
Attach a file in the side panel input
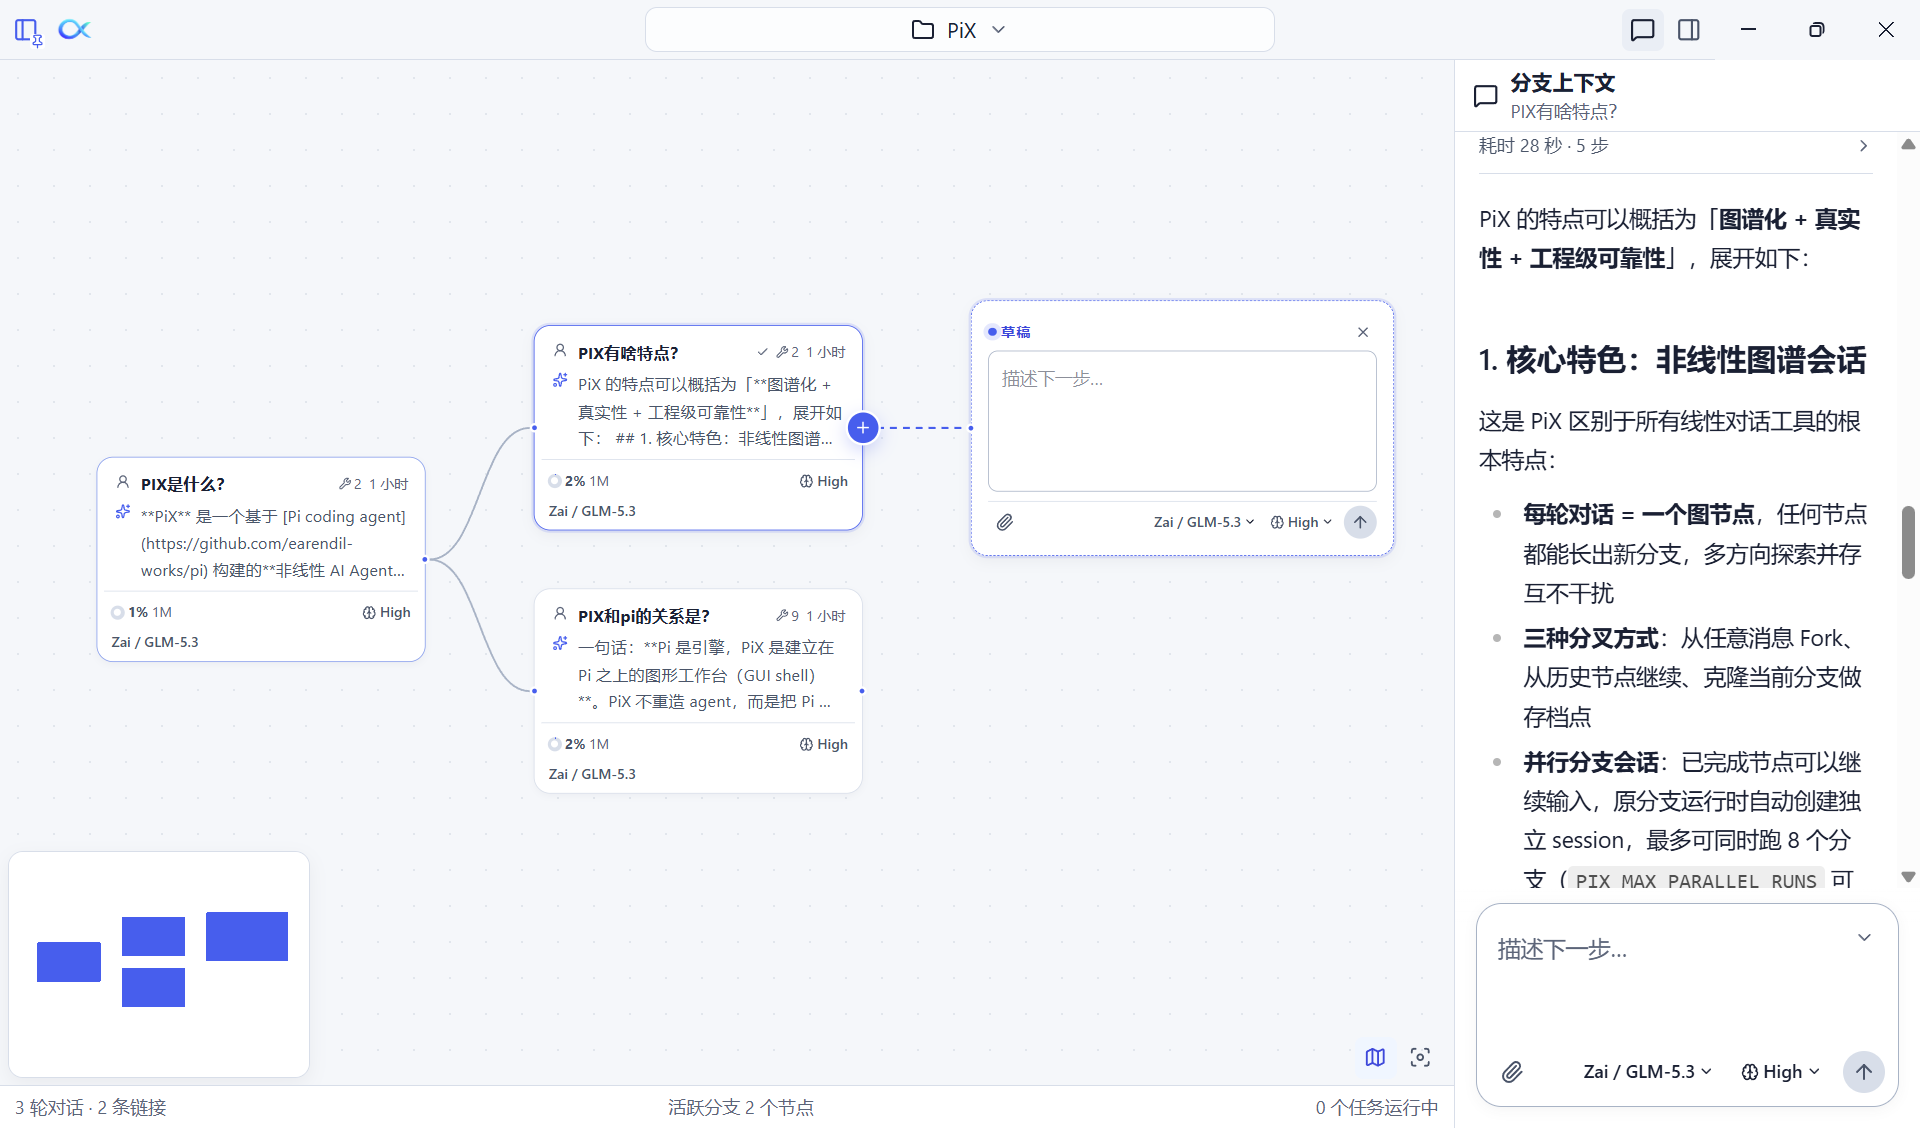click(x=1512, y=1072)
